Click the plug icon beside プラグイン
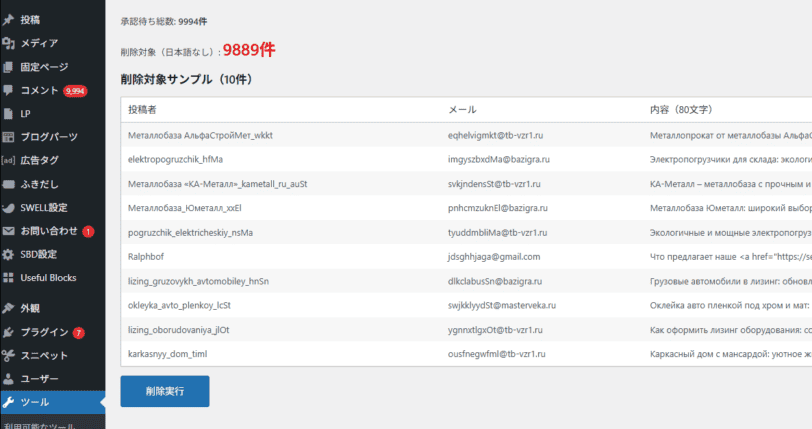The height and width of the screenshot is (429, 812). coord(9,332)
